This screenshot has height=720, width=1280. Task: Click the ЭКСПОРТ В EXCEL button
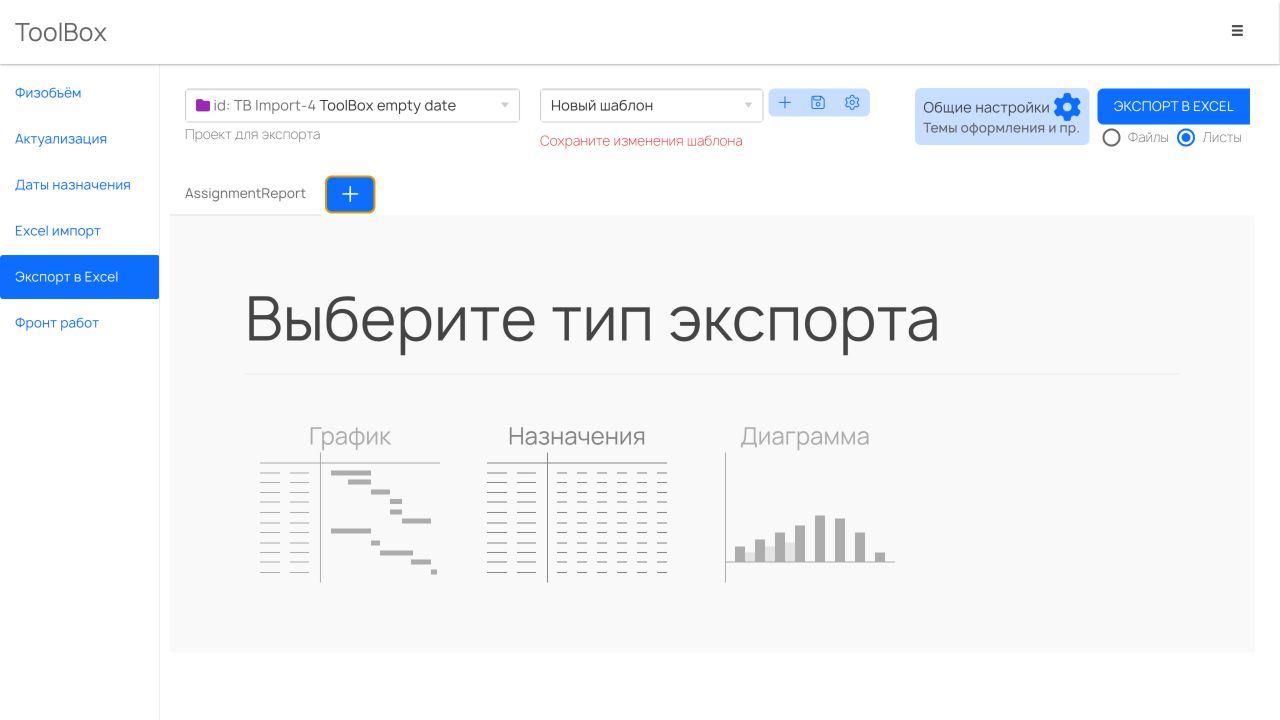(x=1173, y=106)
